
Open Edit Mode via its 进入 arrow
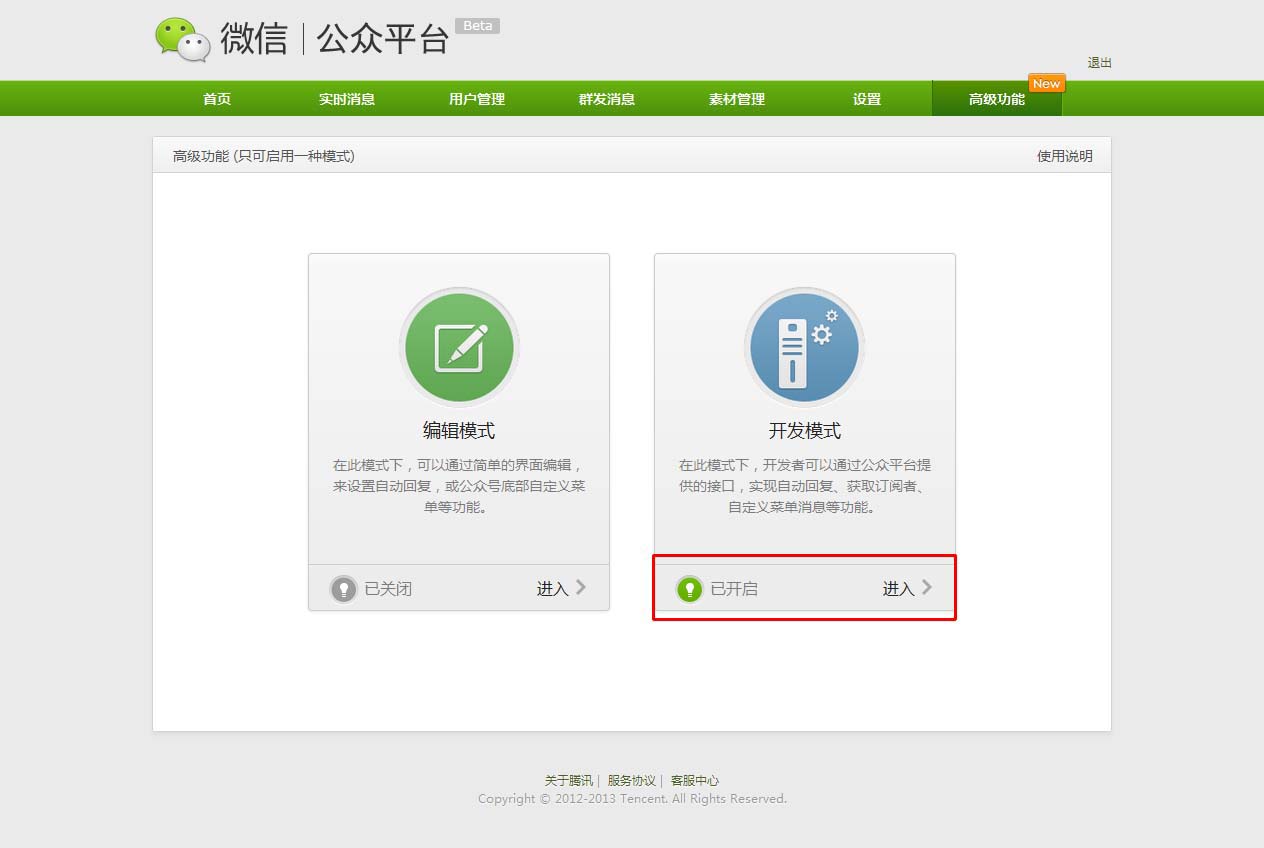pos(561,588)
